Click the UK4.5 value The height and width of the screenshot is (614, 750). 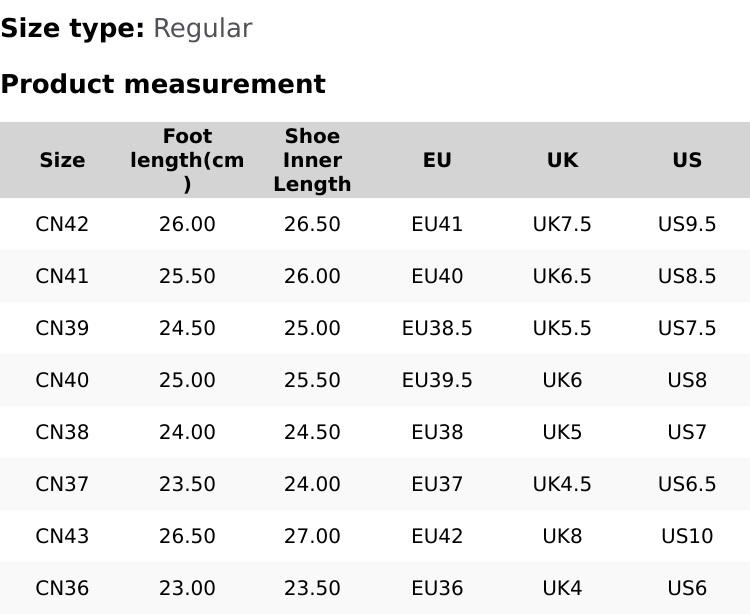click(x=562, y=484)
